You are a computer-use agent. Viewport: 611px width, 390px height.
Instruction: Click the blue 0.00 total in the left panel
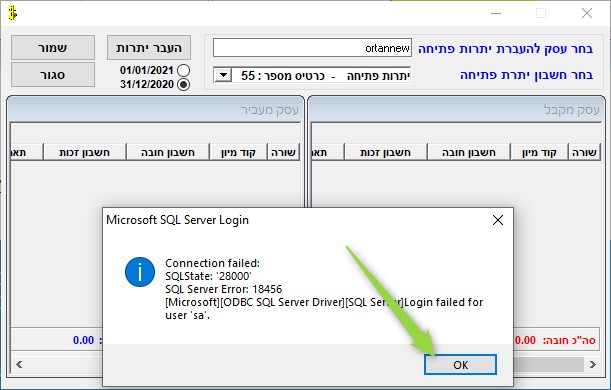click(x=83, y=340)
